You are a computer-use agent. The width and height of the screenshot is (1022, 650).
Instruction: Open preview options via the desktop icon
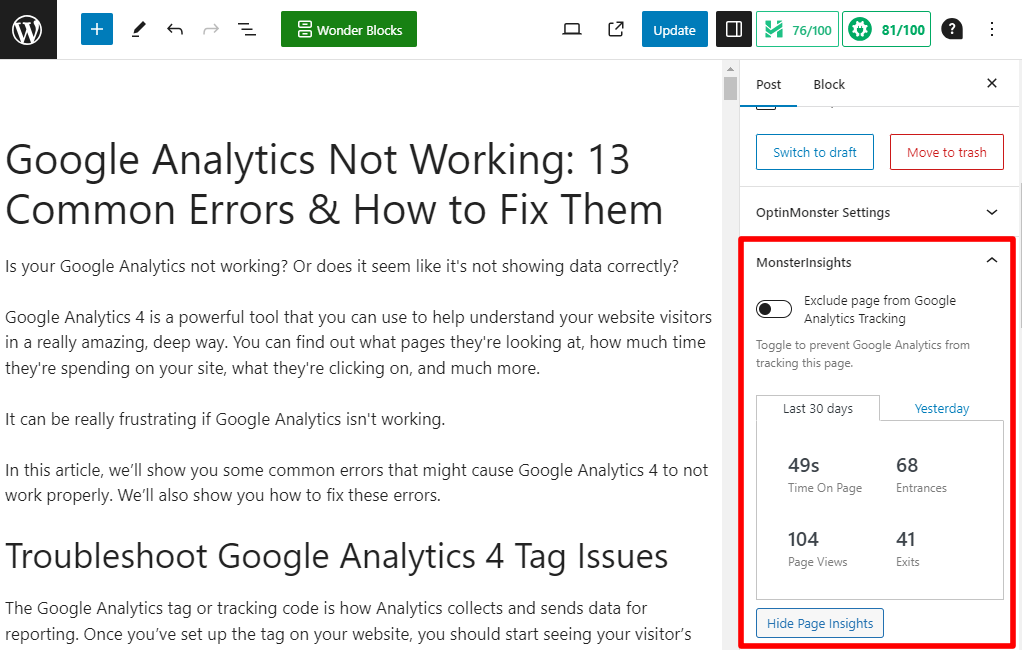(572, 29)
